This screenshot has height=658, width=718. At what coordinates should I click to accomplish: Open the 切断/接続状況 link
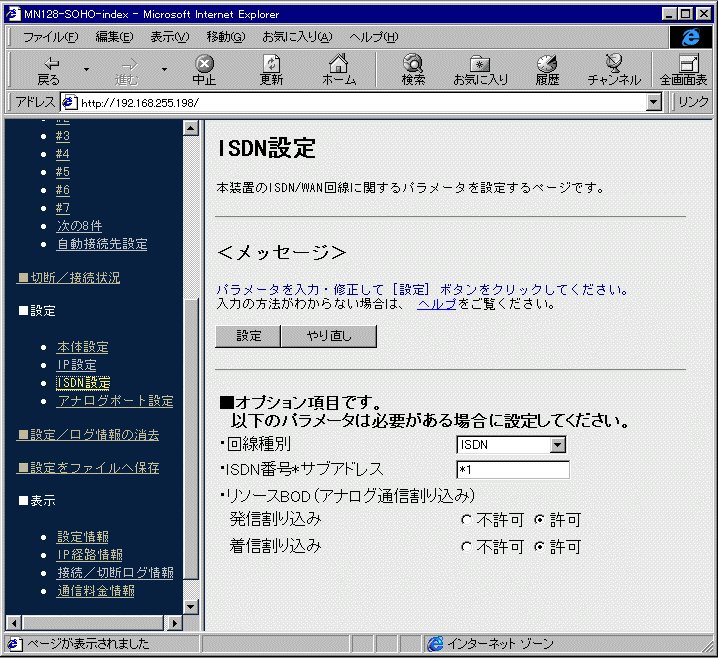(x=69, y=277)
